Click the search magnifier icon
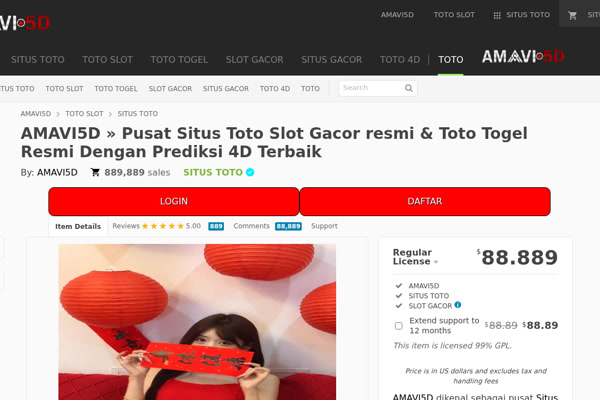Screen dimensions: 600x400 click(409, 88)
